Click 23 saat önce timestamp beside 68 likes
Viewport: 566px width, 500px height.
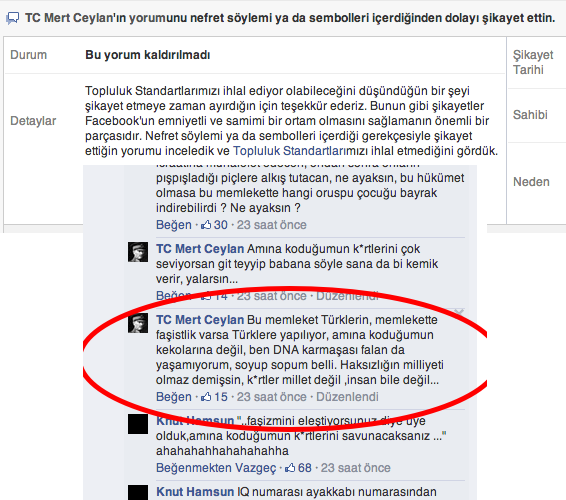[x=356, y=468]
